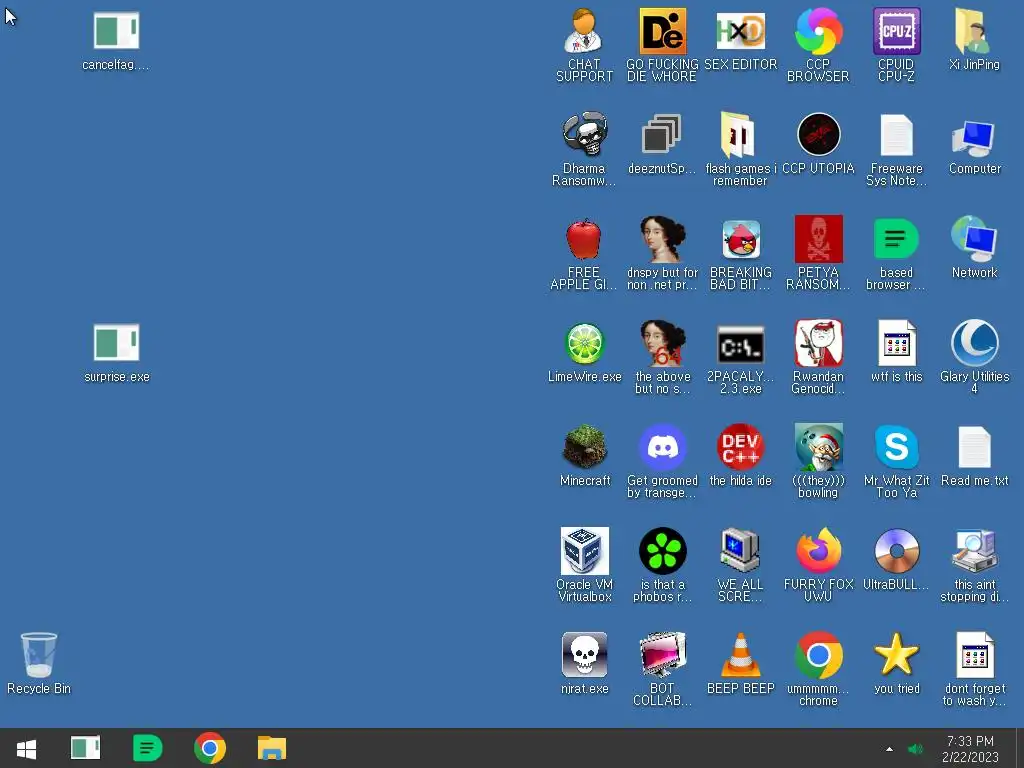Viewport: 1024px width, 768px height.
Task: Open the dont forget to wash y... file
Action: tap(974, 655)
